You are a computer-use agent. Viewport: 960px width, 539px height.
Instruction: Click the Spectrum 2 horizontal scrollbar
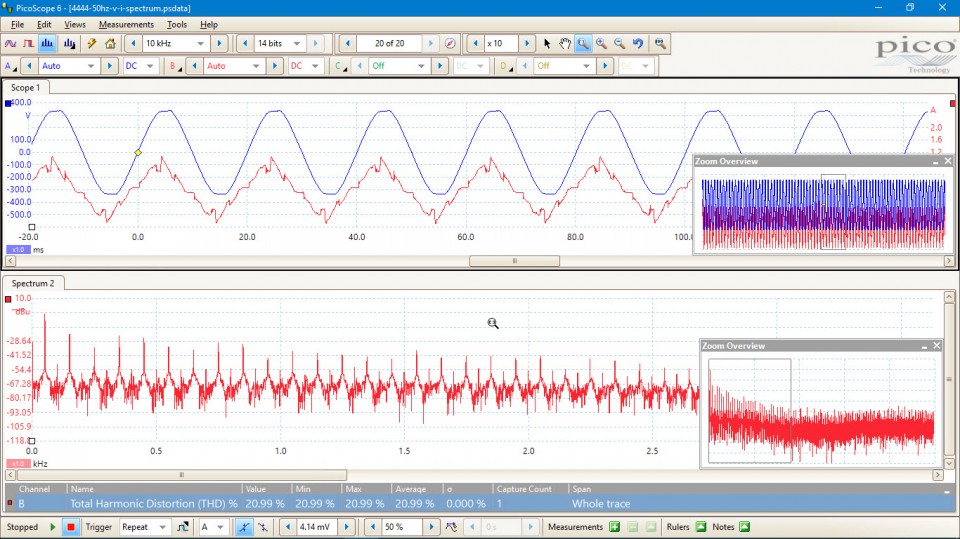(181, 475)
